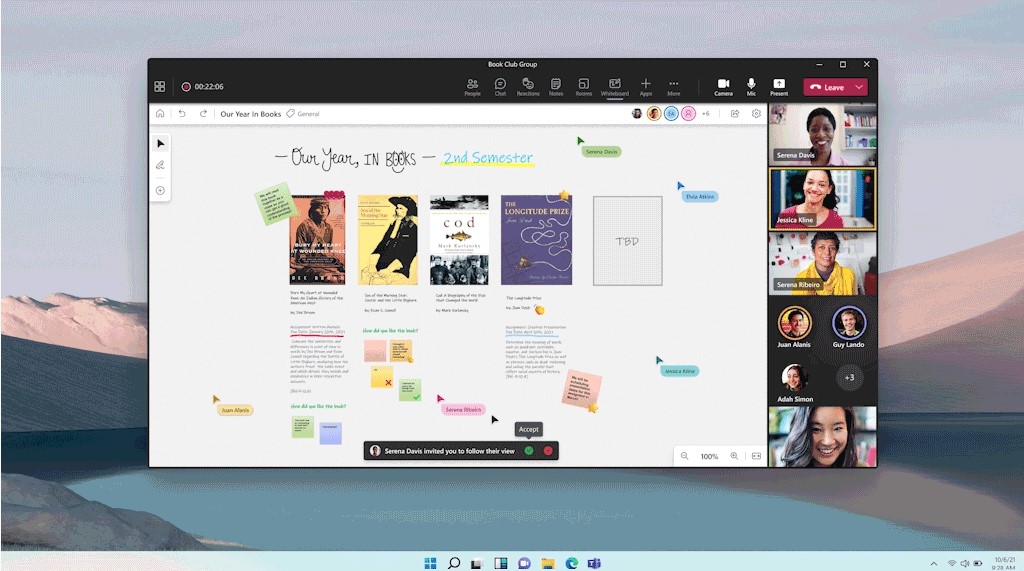
Task: Select the pen drawing tool
Action: click(x=160, y=166)
